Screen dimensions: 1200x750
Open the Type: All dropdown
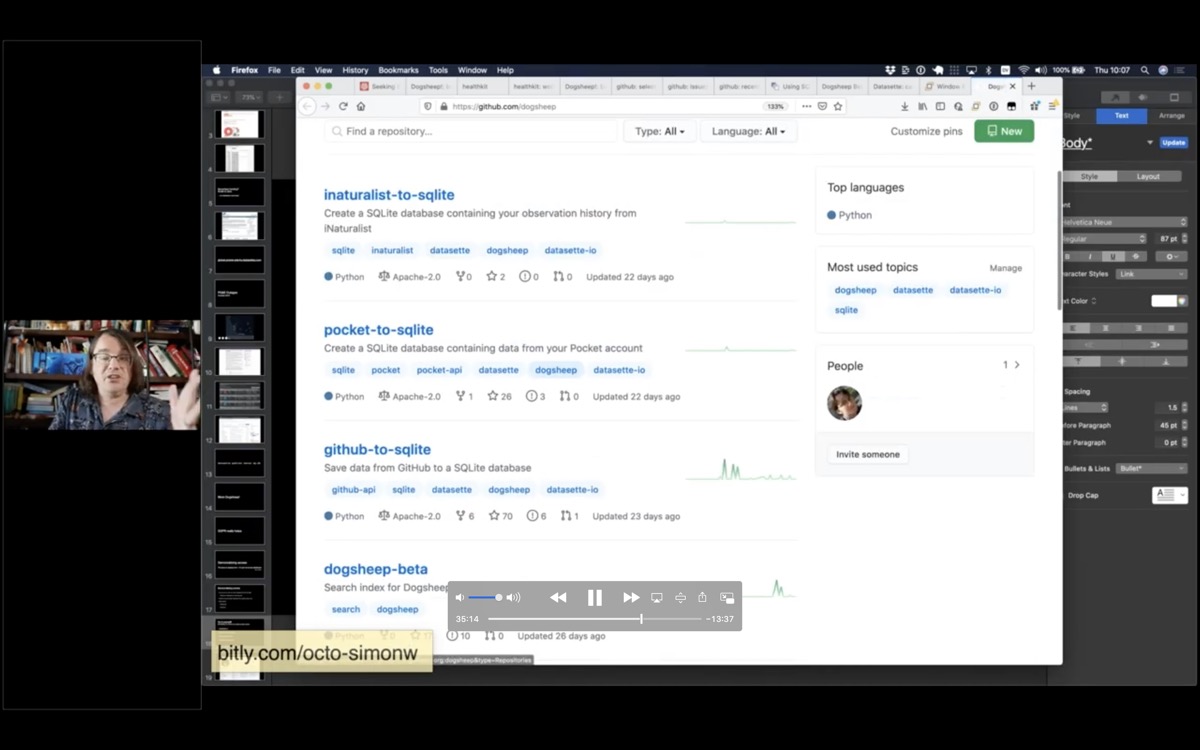(660, 131)
